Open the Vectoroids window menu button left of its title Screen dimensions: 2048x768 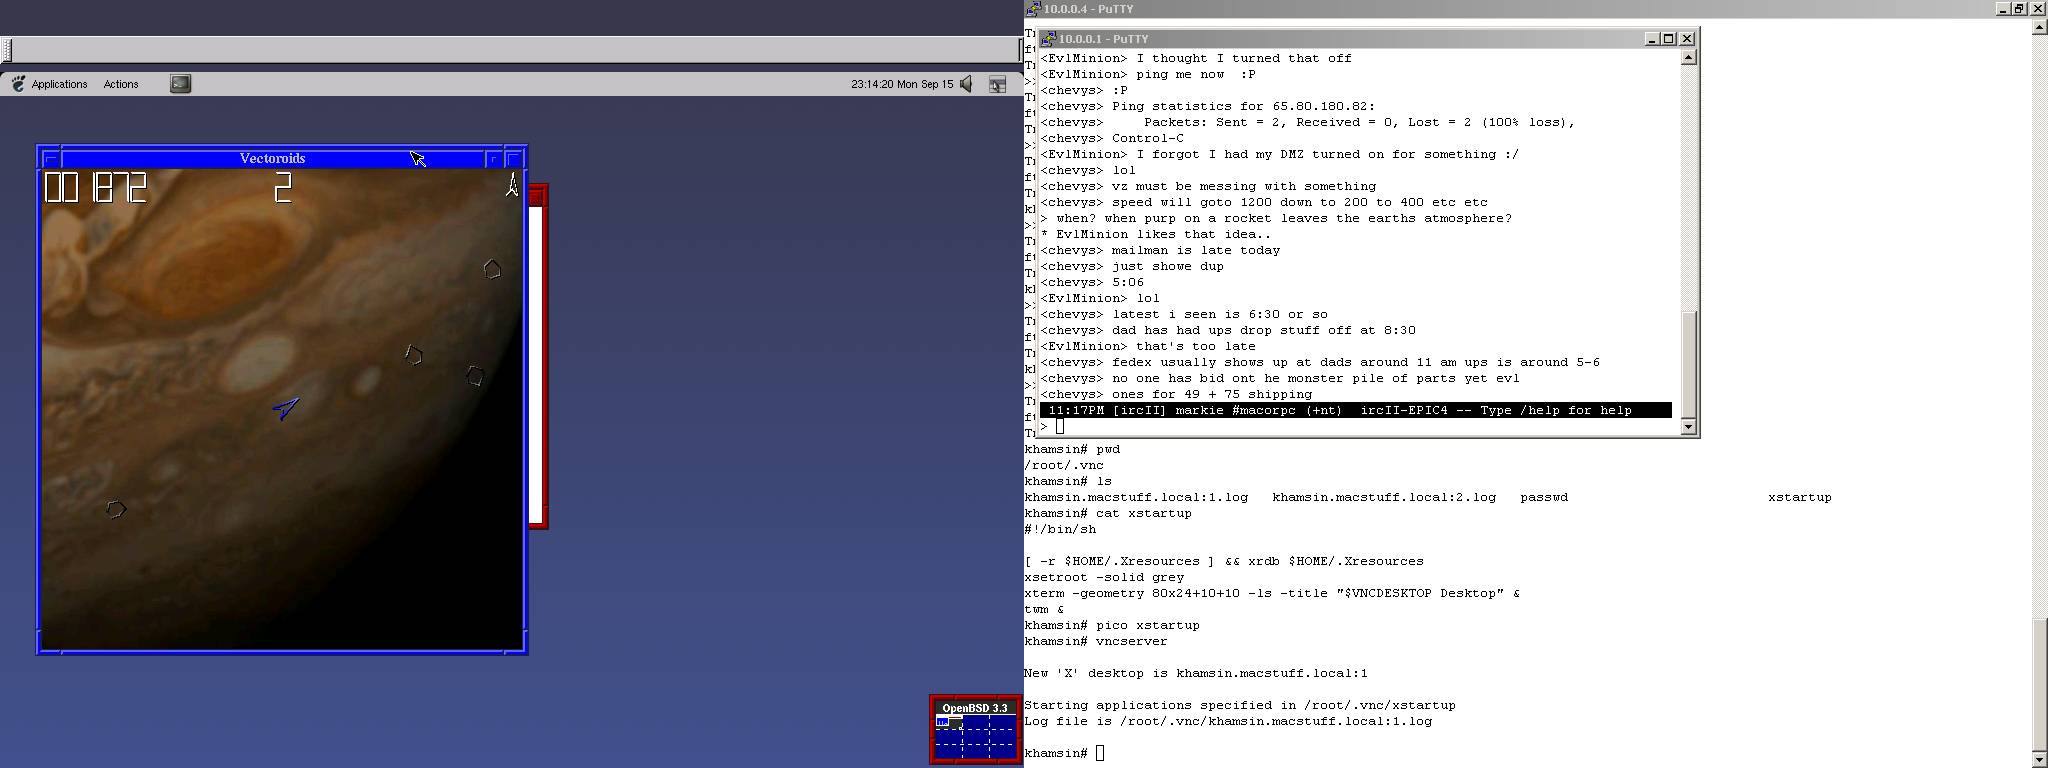pos(50,158)
